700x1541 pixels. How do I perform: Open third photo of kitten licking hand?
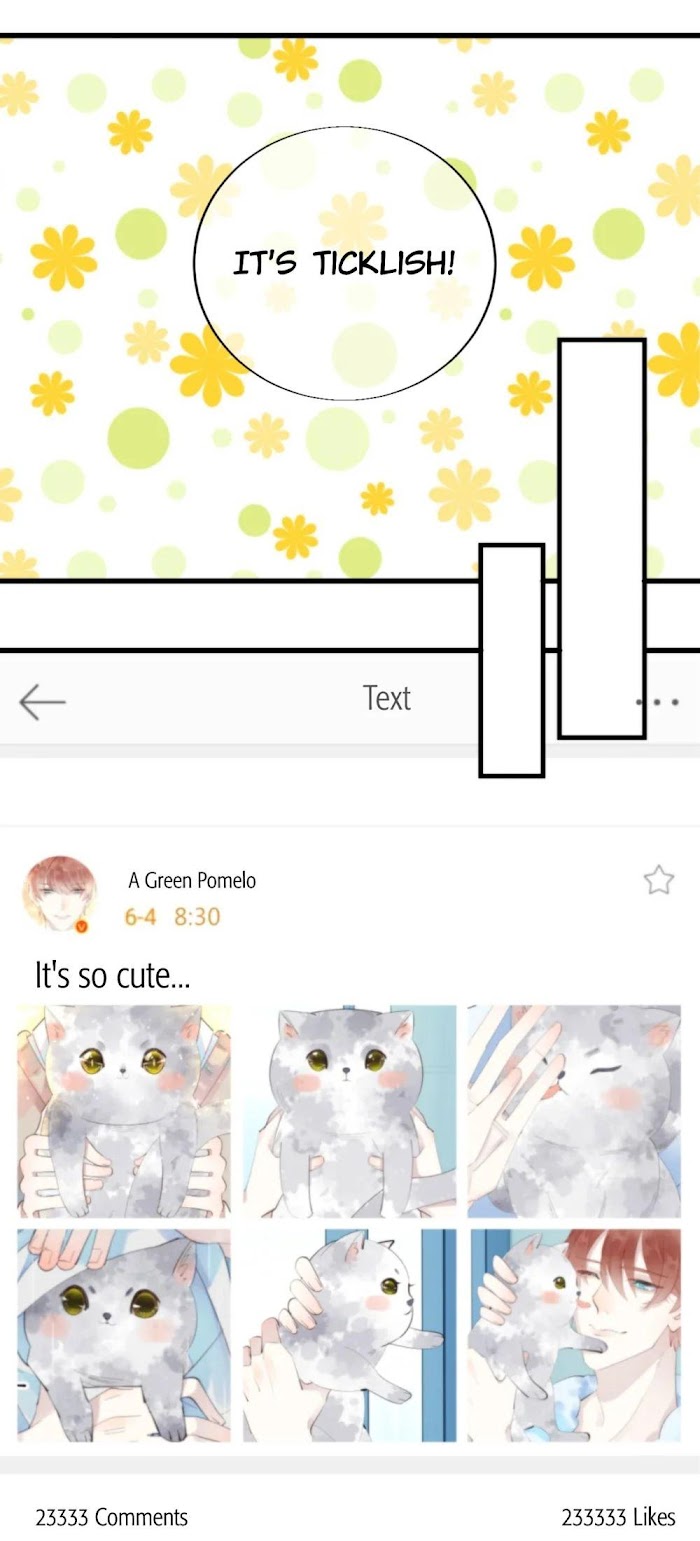(574, 1111)
